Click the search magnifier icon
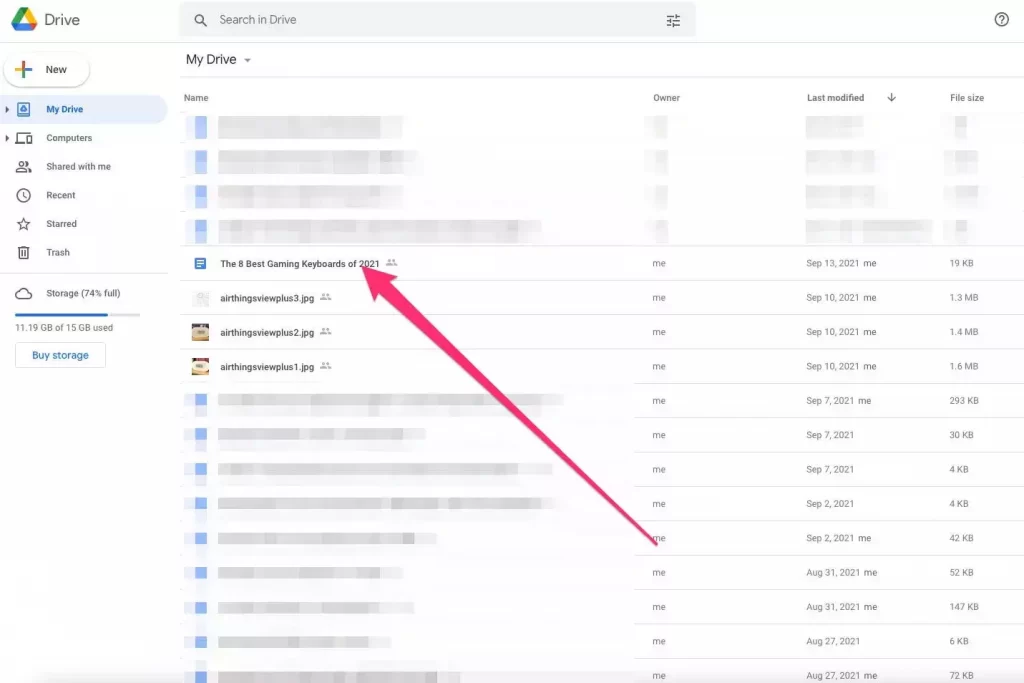 (x=201, y=20)
